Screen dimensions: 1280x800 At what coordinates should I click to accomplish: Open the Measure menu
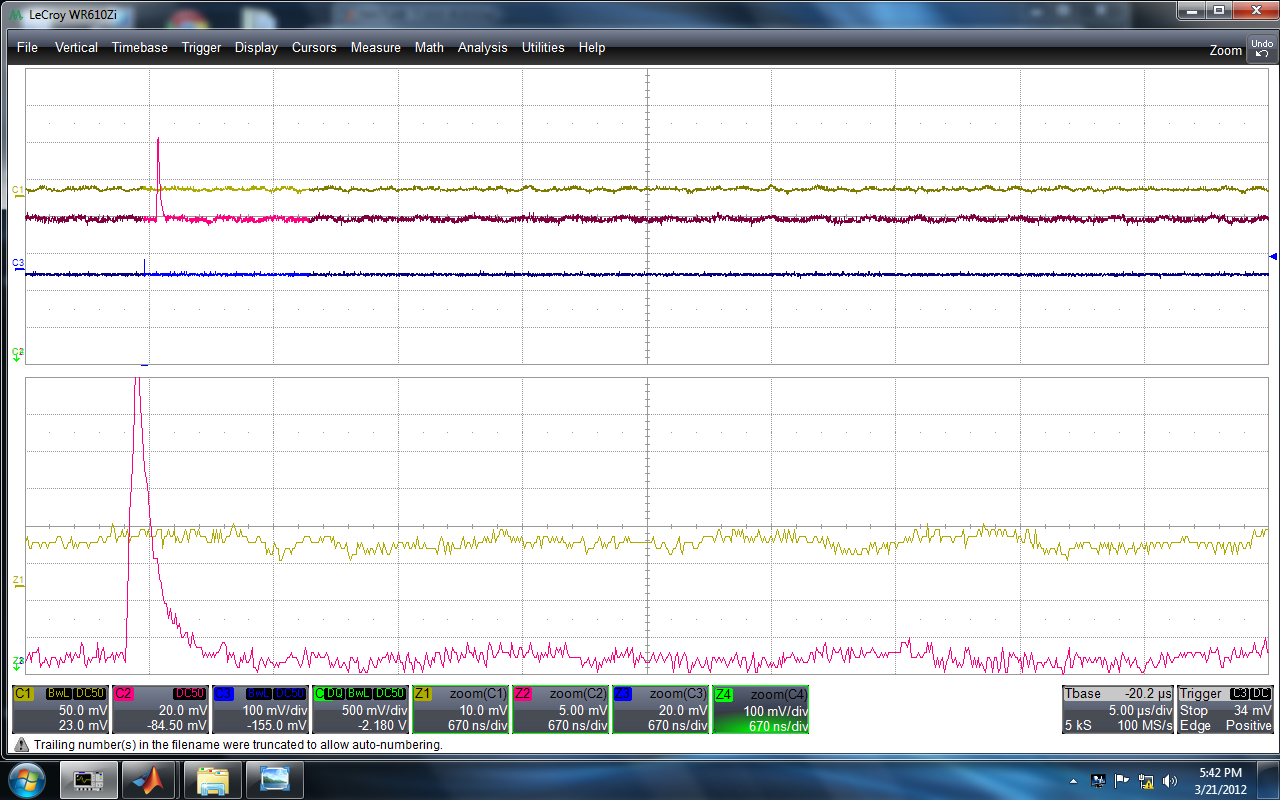click(x=375, y=47)
